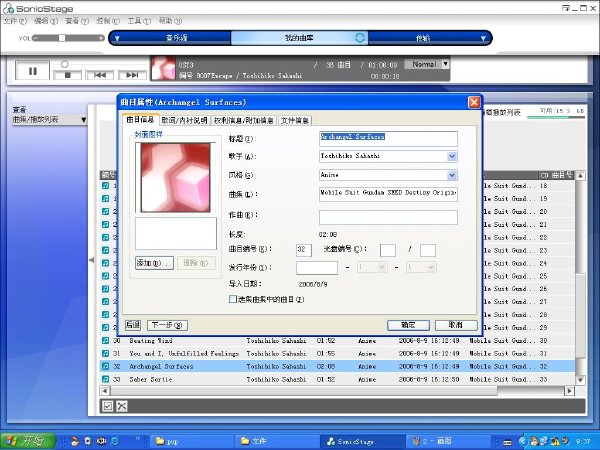Close the 曲目属性 dialog with X

(x=474, y=102)
